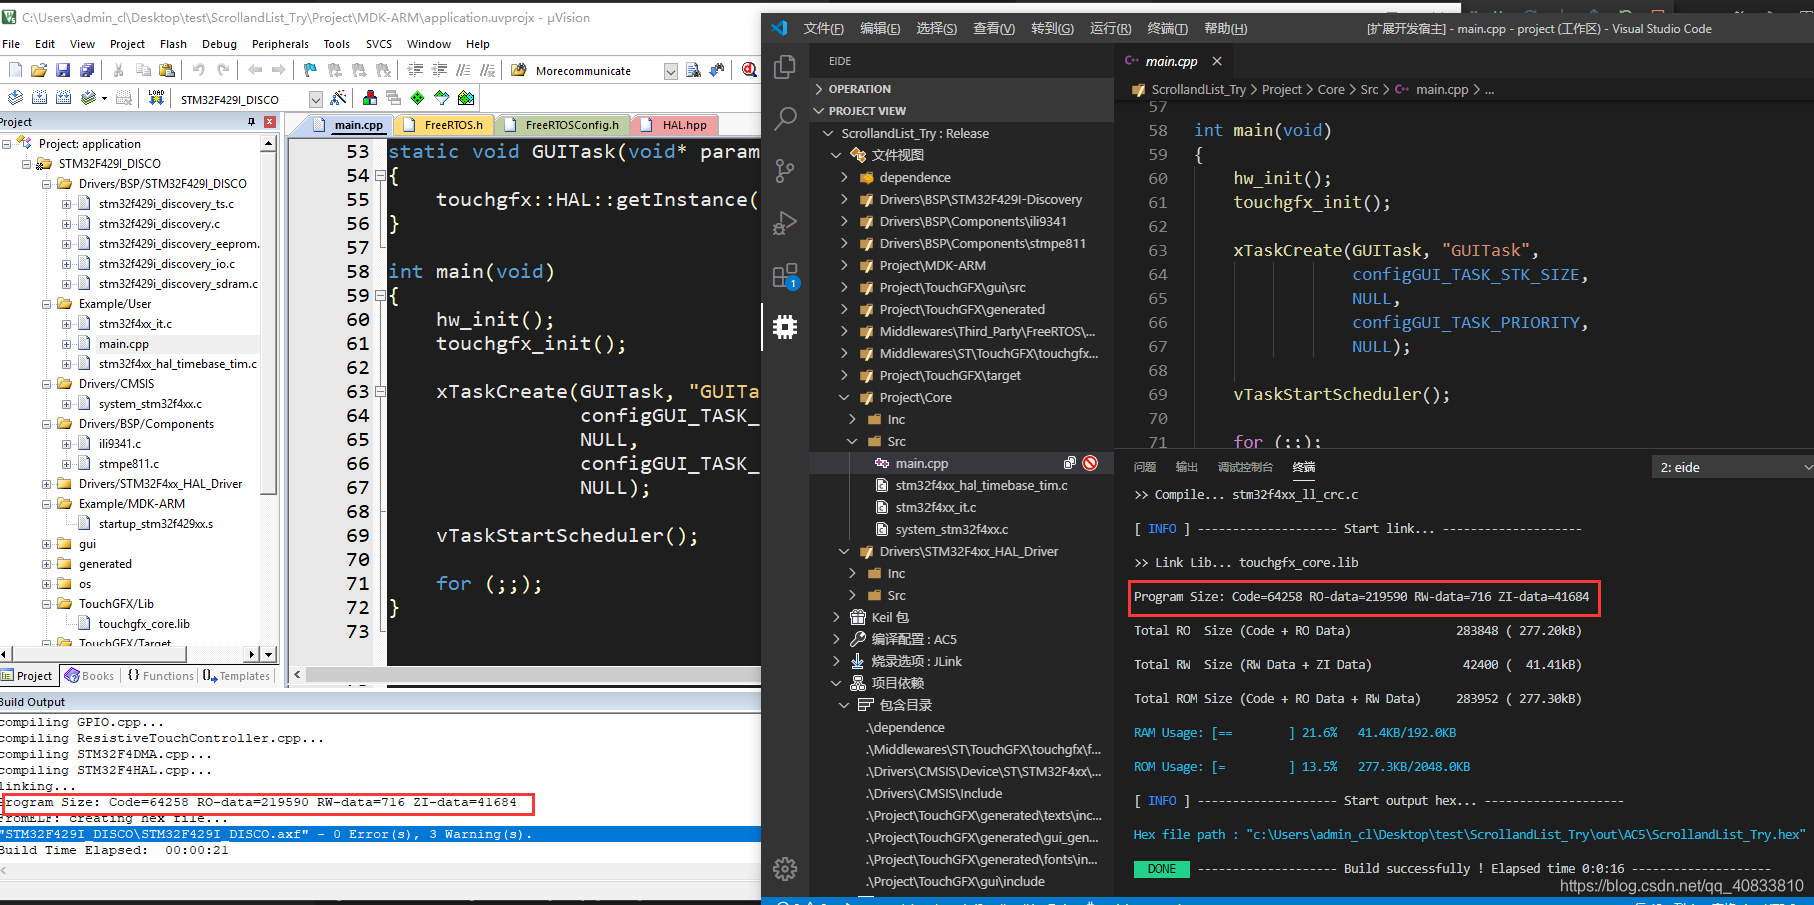Click the Translate file icon in µVision
Screen dimensions: 1814x905
(x=15, y=98)
